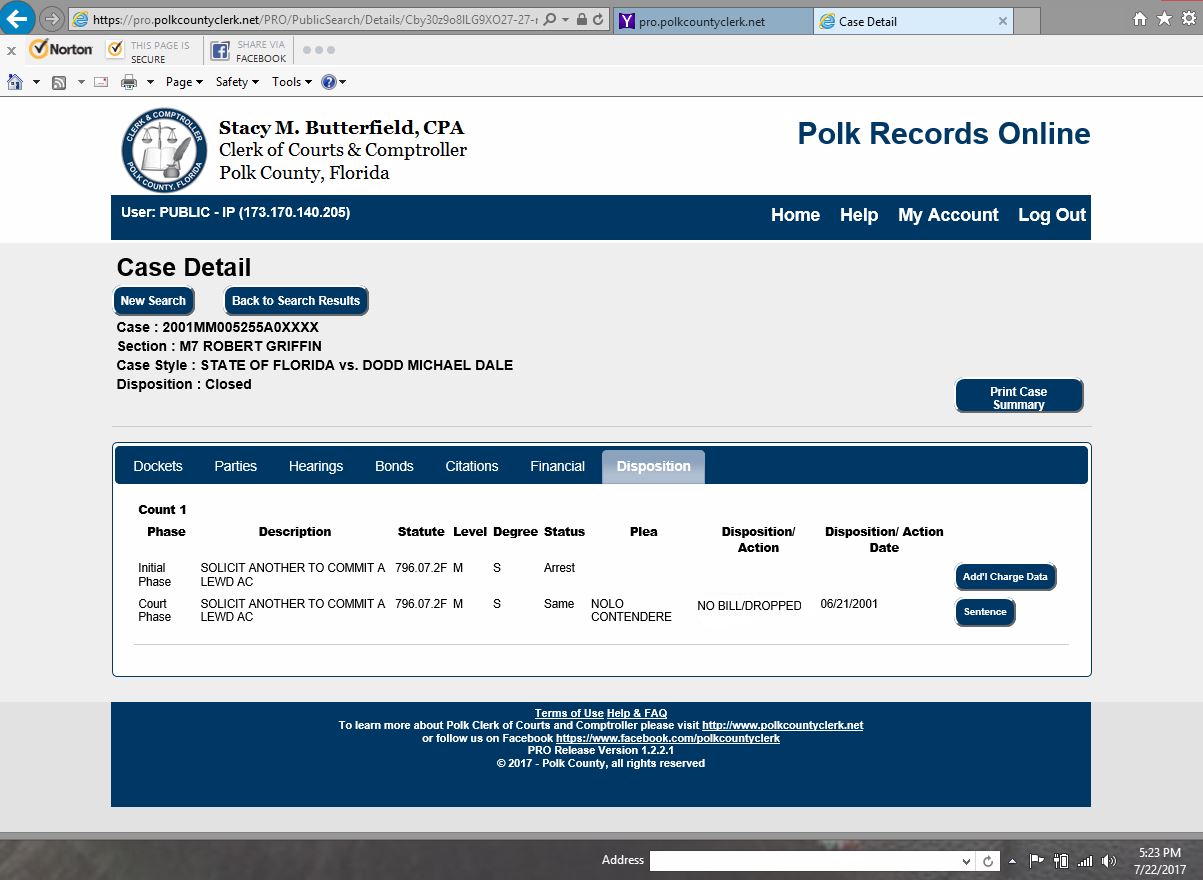The height and width of the screenshot is (880, 1203).
Task: Open Help & FAQ footer link
Action: [x=637, y=713]
